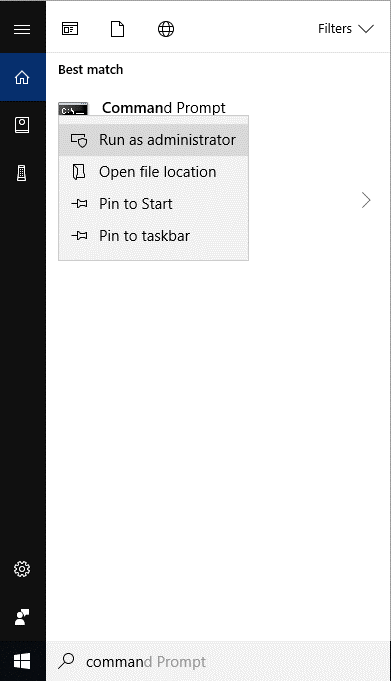Click the magnifier icon in the search box
391x681 pixels.
click(x=66, y=661)
